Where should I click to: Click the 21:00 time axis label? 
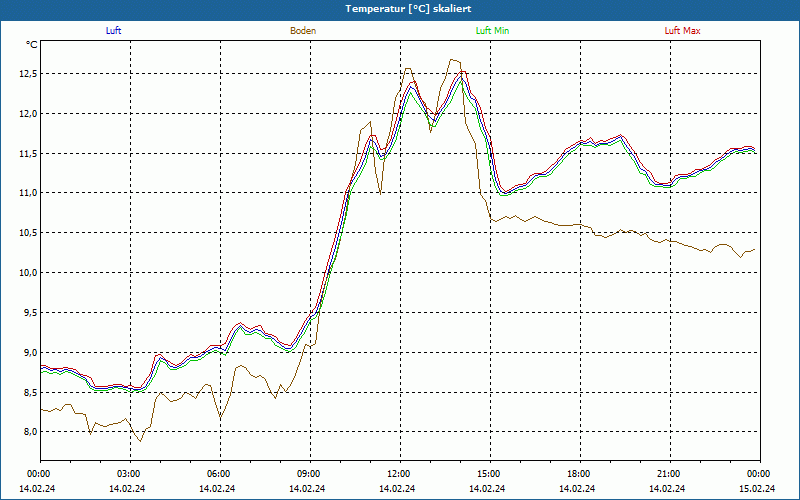pos(668,474)
